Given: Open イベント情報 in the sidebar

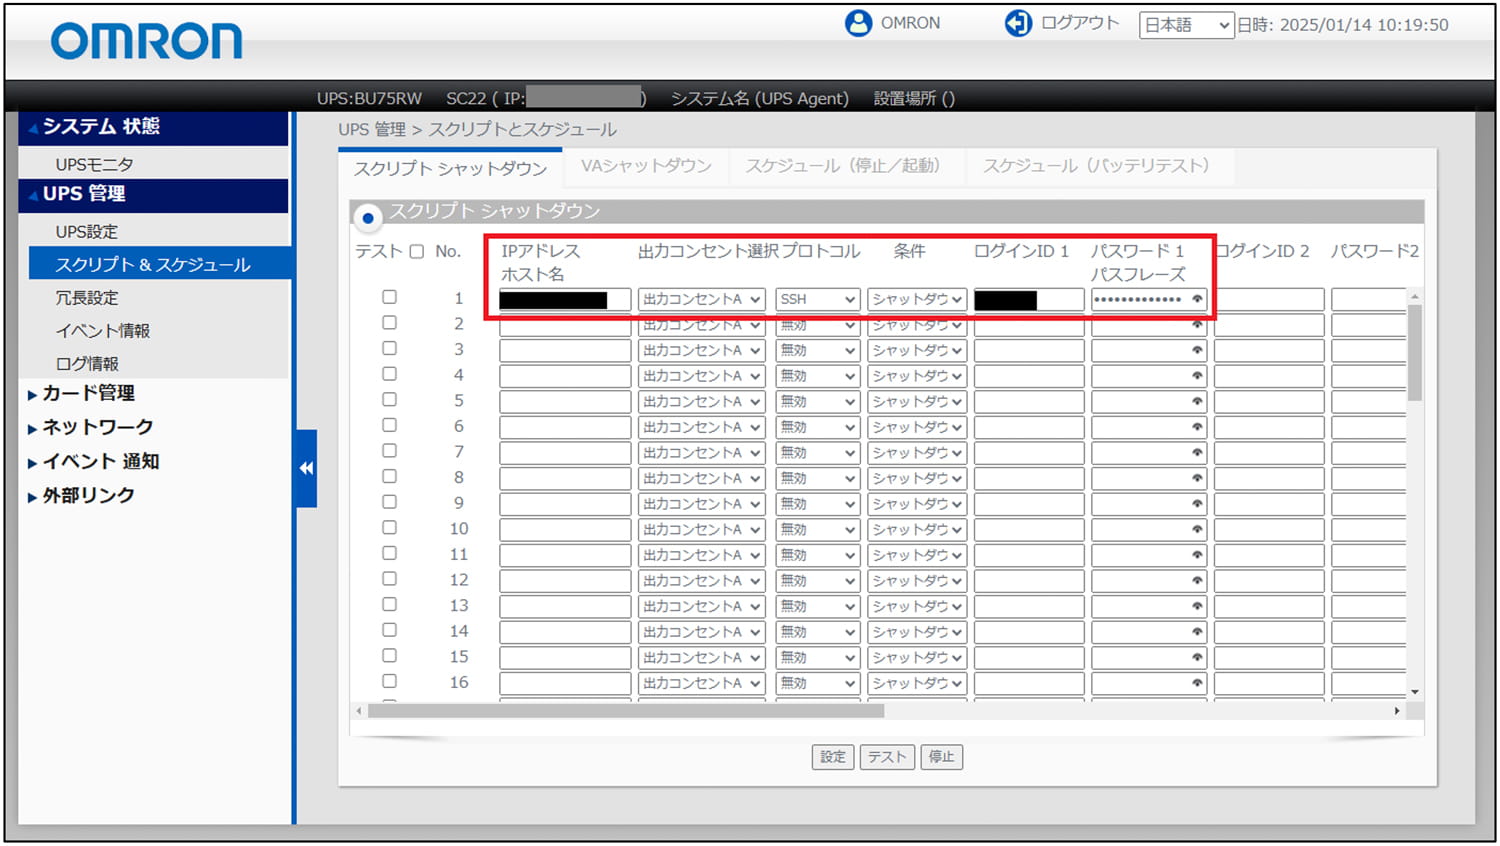Looking at the screenshot, I should (103, 331).
